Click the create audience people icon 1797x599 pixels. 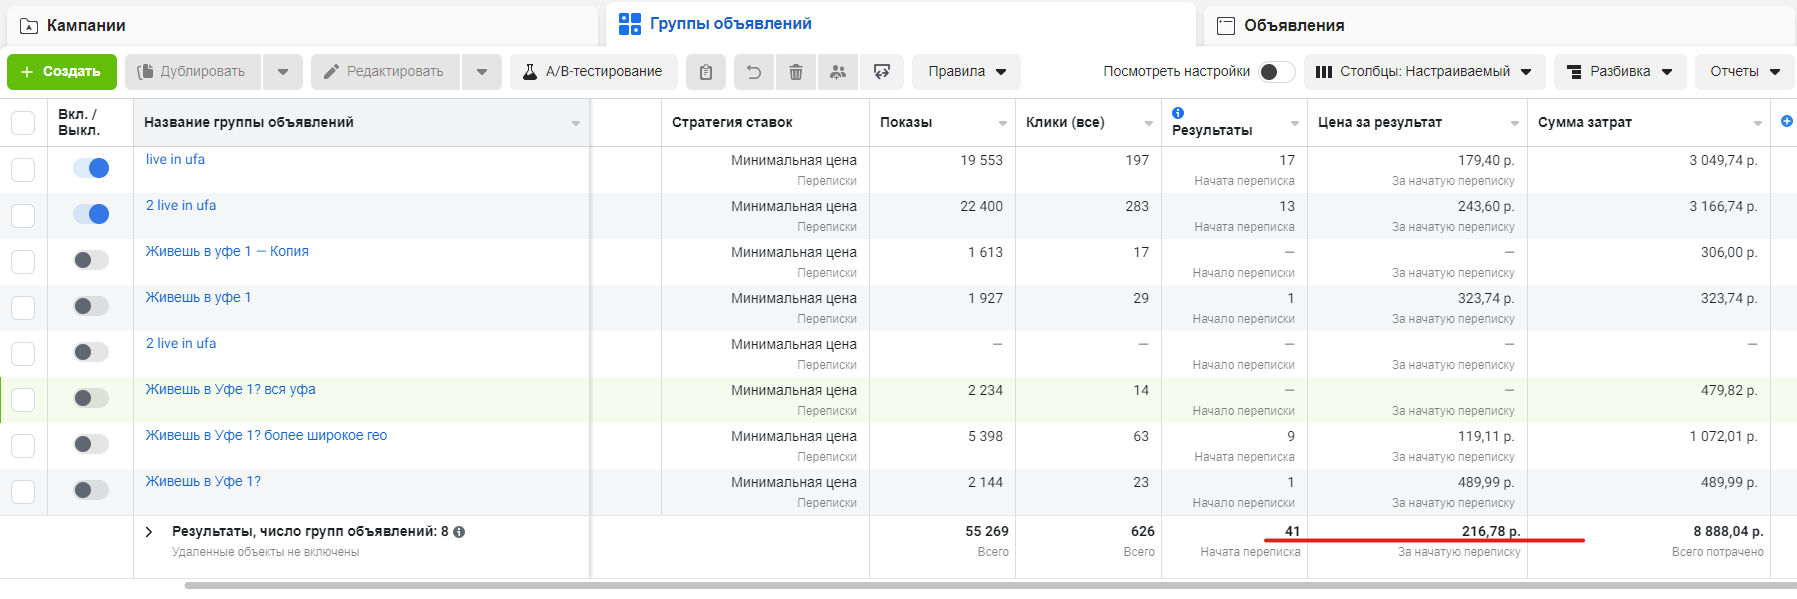click(x=838, y=72)
